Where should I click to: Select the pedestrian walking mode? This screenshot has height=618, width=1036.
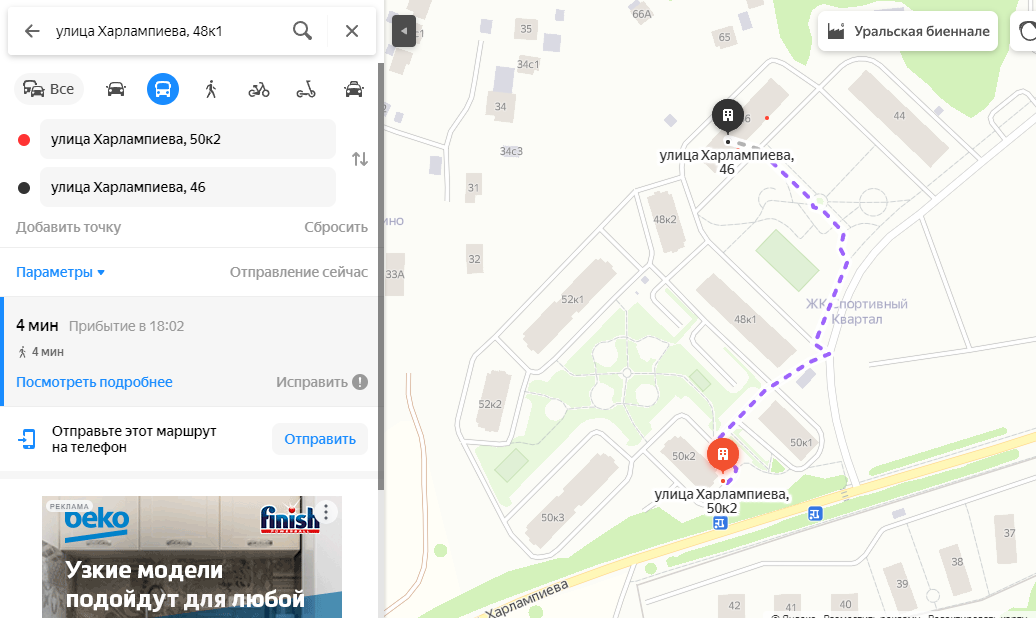(211, 89)
